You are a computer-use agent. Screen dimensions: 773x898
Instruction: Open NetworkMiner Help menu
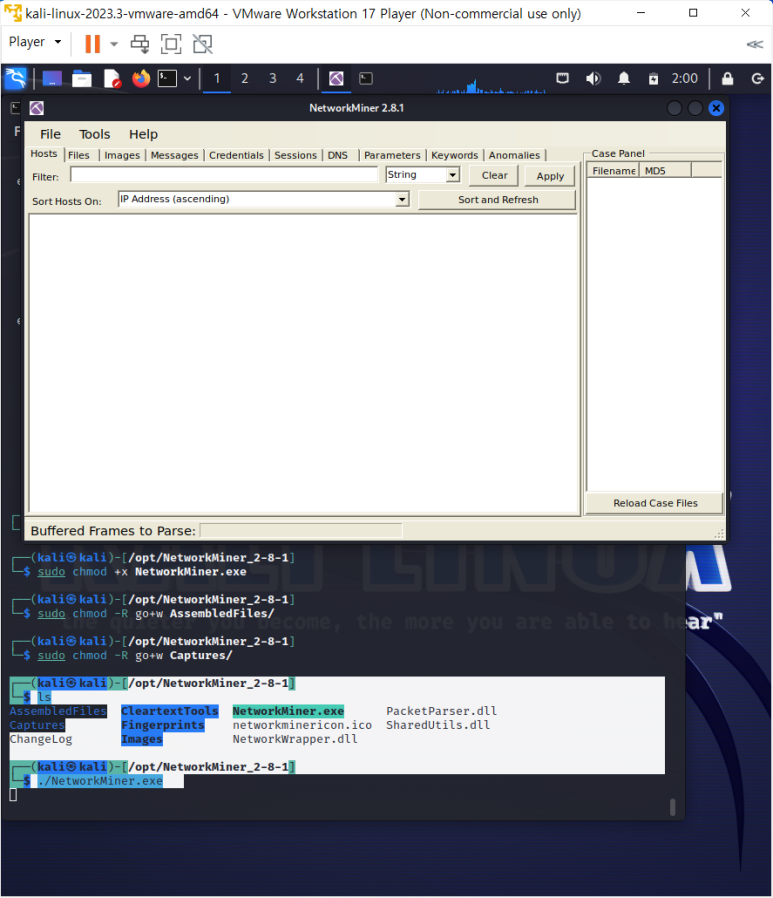tap(143, 134)
